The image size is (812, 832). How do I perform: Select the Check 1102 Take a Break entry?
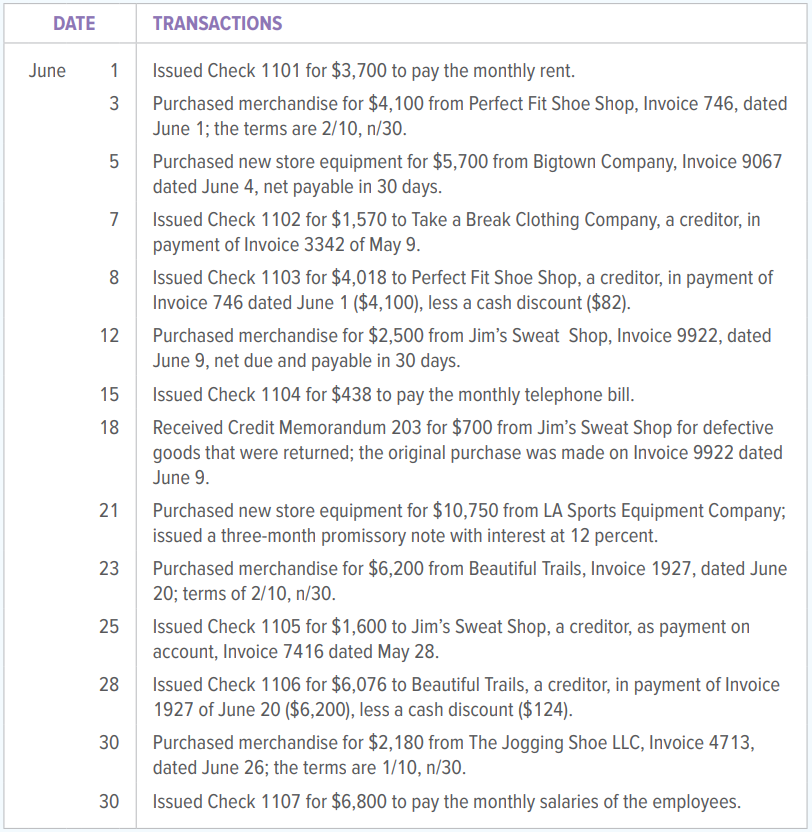tap(456, 231)
